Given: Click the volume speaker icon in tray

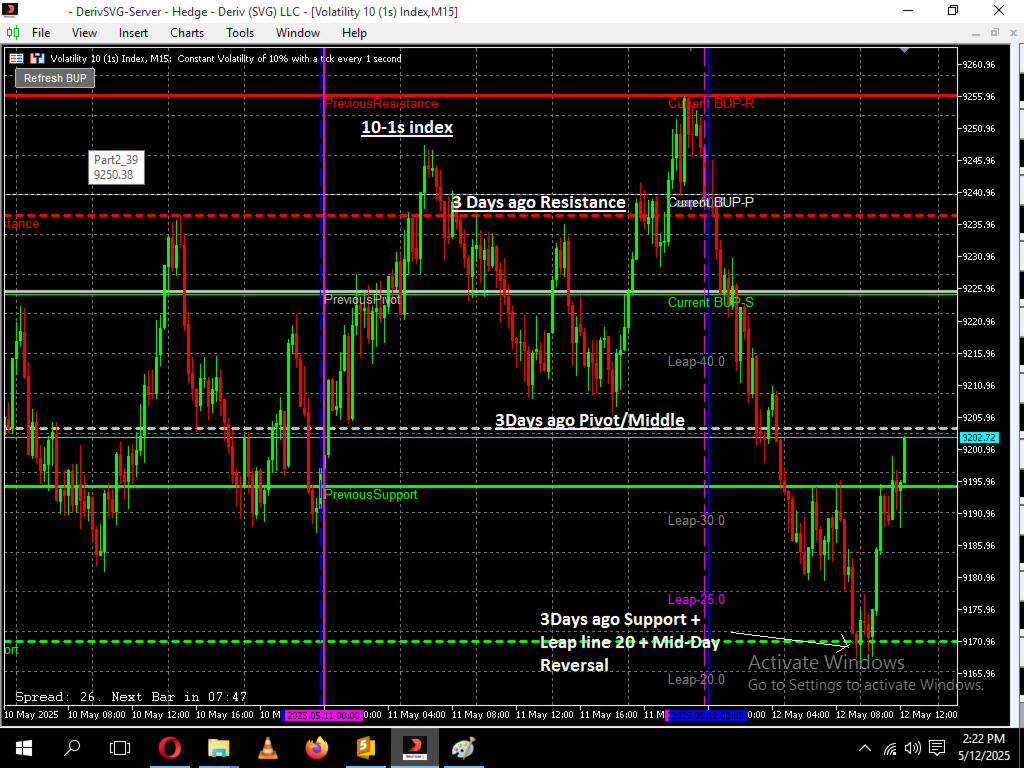Looking at the screenshot, I should [x=912, y=748].
